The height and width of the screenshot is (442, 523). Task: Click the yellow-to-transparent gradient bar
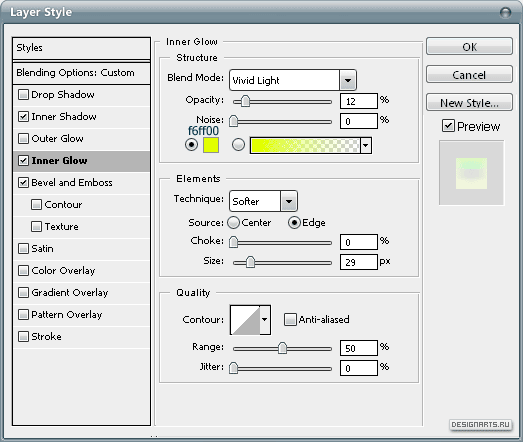(x=305, y=145)
